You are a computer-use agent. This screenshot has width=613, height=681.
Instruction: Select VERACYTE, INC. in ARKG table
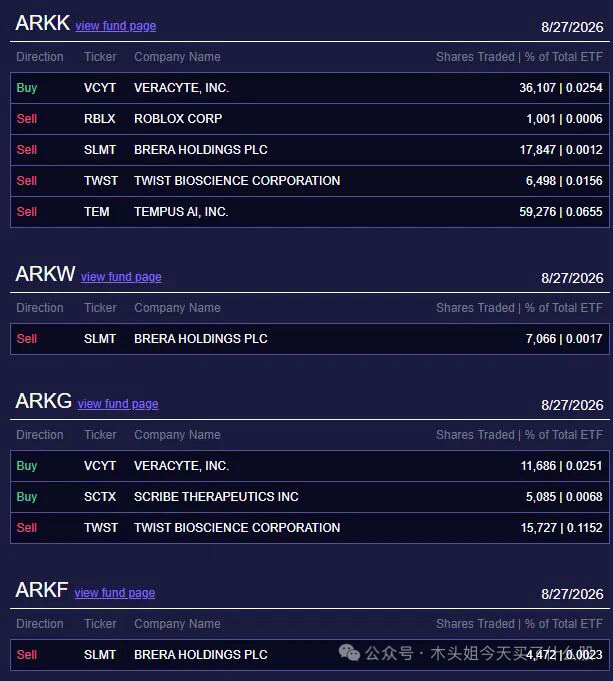[181, 466]
